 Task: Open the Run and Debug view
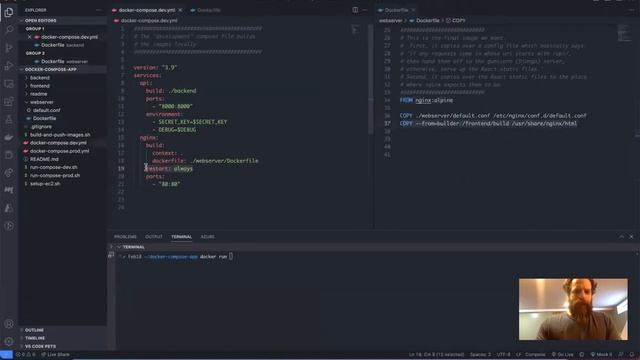pyautogui.click(x=9, y=66)
